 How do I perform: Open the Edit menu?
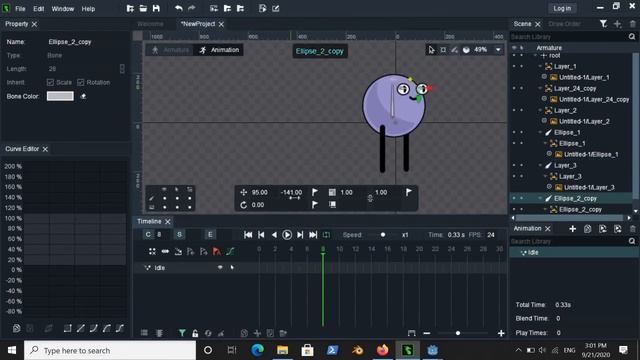click(39, 9)
